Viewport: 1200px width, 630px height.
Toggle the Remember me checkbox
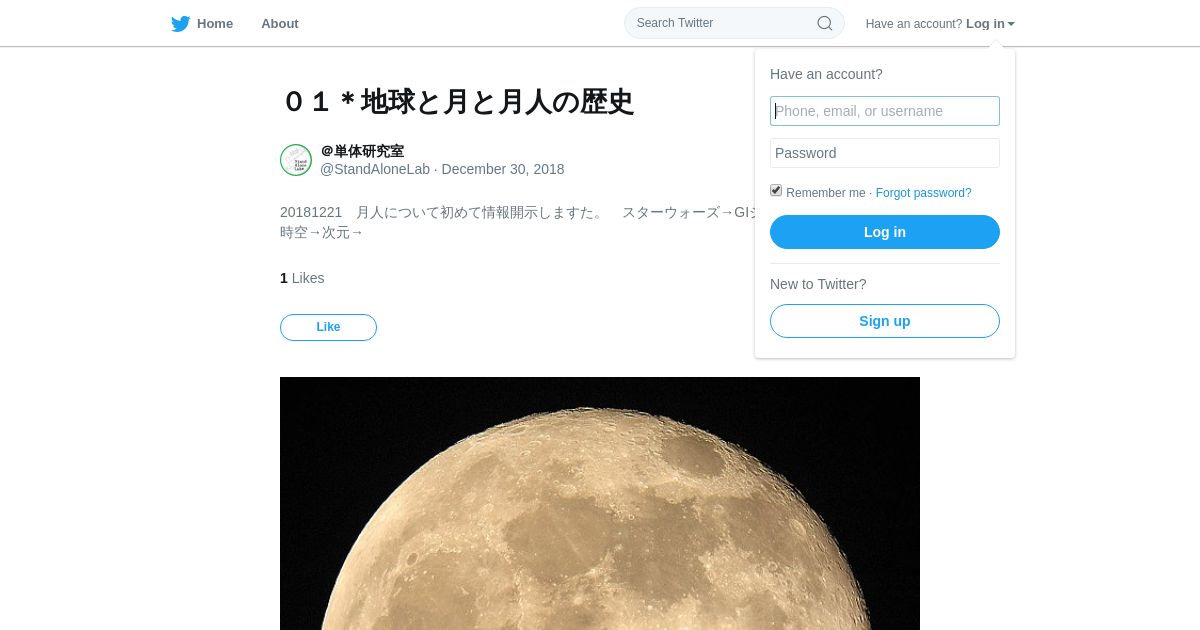click(x=776, y=190)
